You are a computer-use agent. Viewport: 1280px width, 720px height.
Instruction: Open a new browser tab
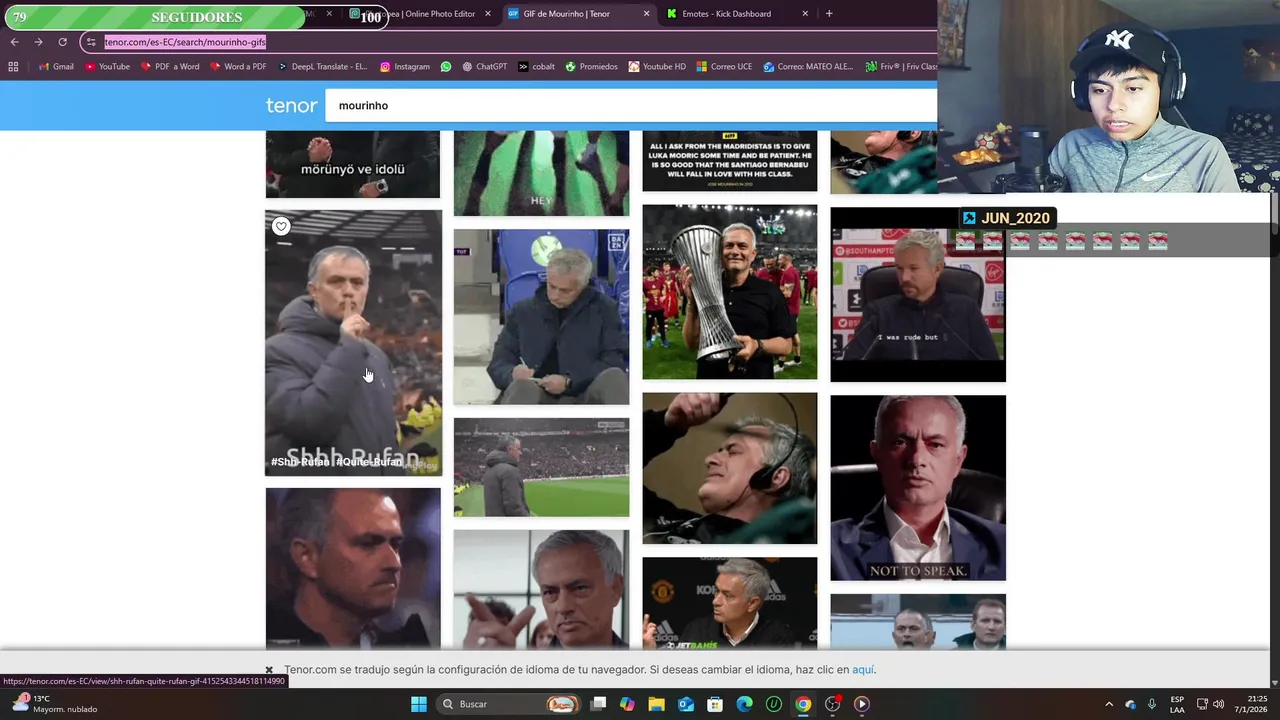pos(829,14)
